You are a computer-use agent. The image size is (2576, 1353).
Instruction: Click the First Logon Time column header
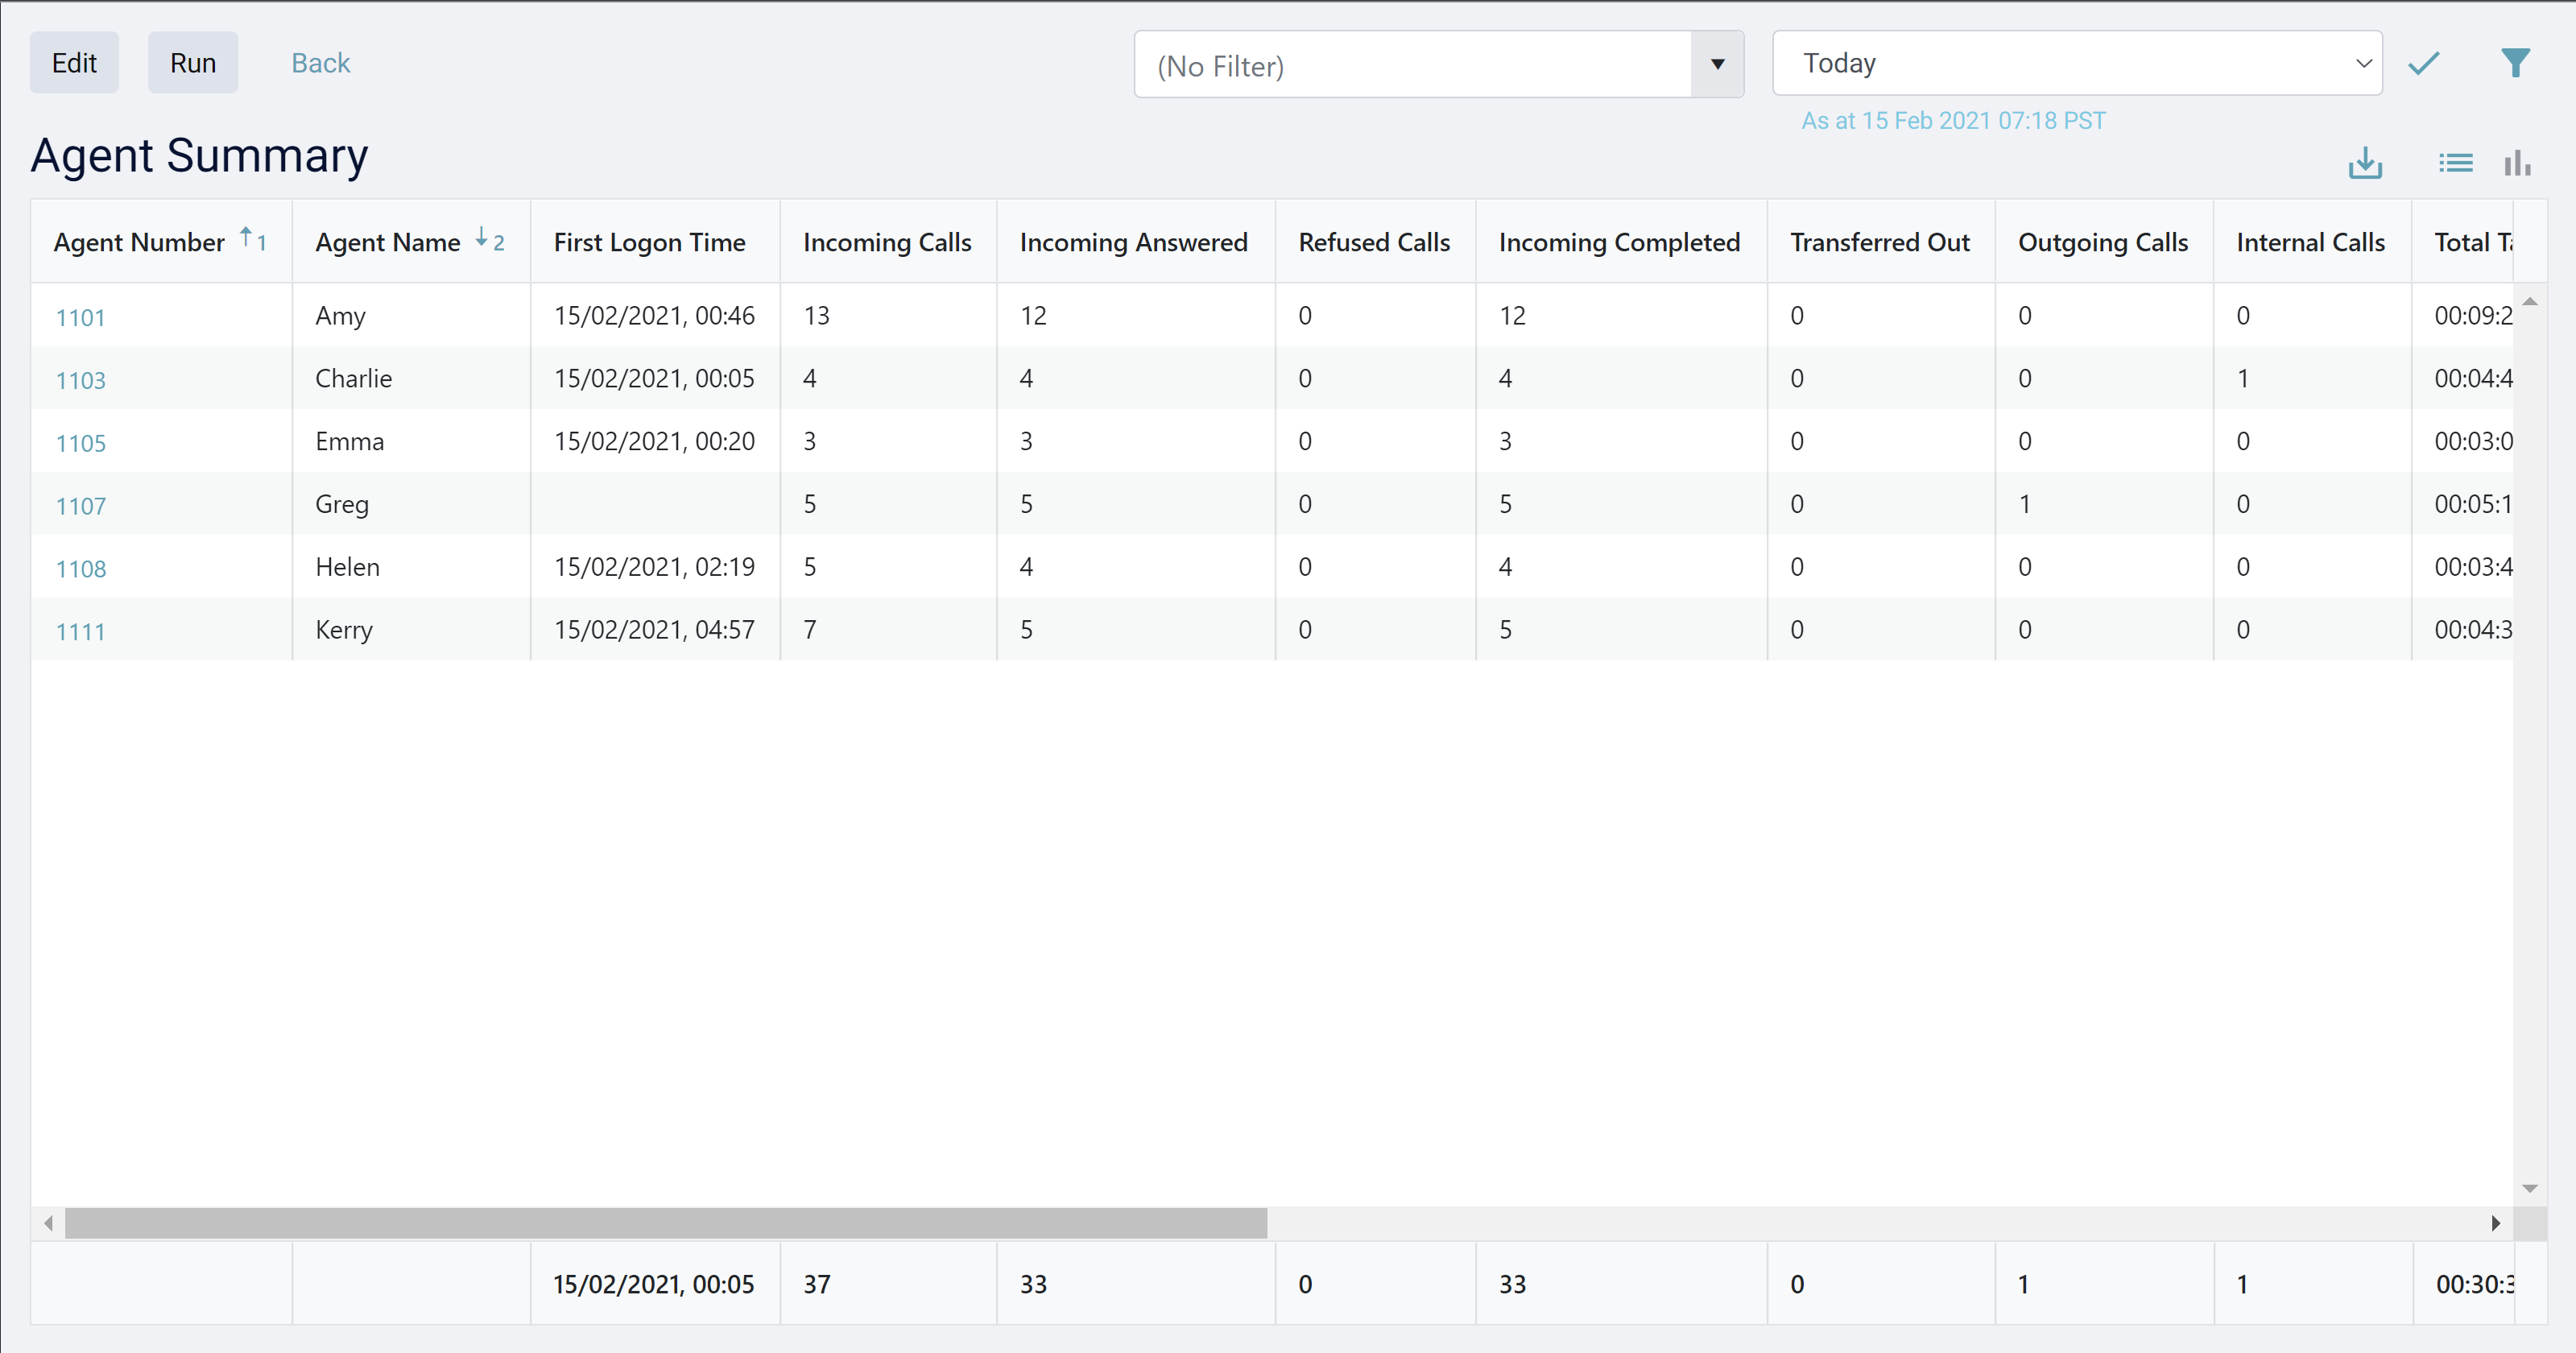click(x=650, y=241)
